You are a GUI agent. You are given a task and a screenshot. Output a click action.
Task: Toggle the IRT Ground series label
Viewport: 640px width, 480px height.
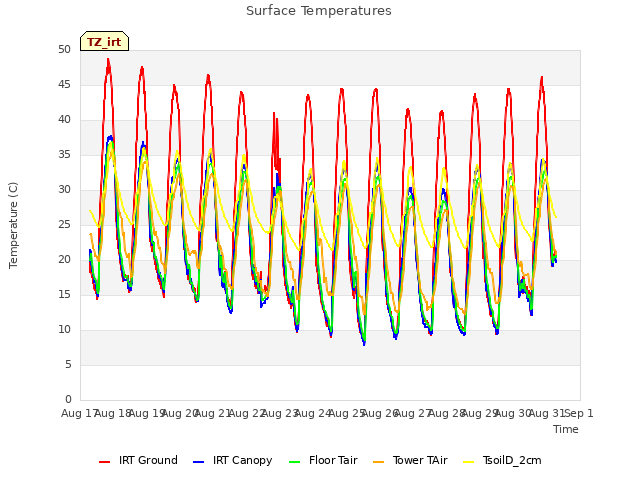tap(148, 460)
